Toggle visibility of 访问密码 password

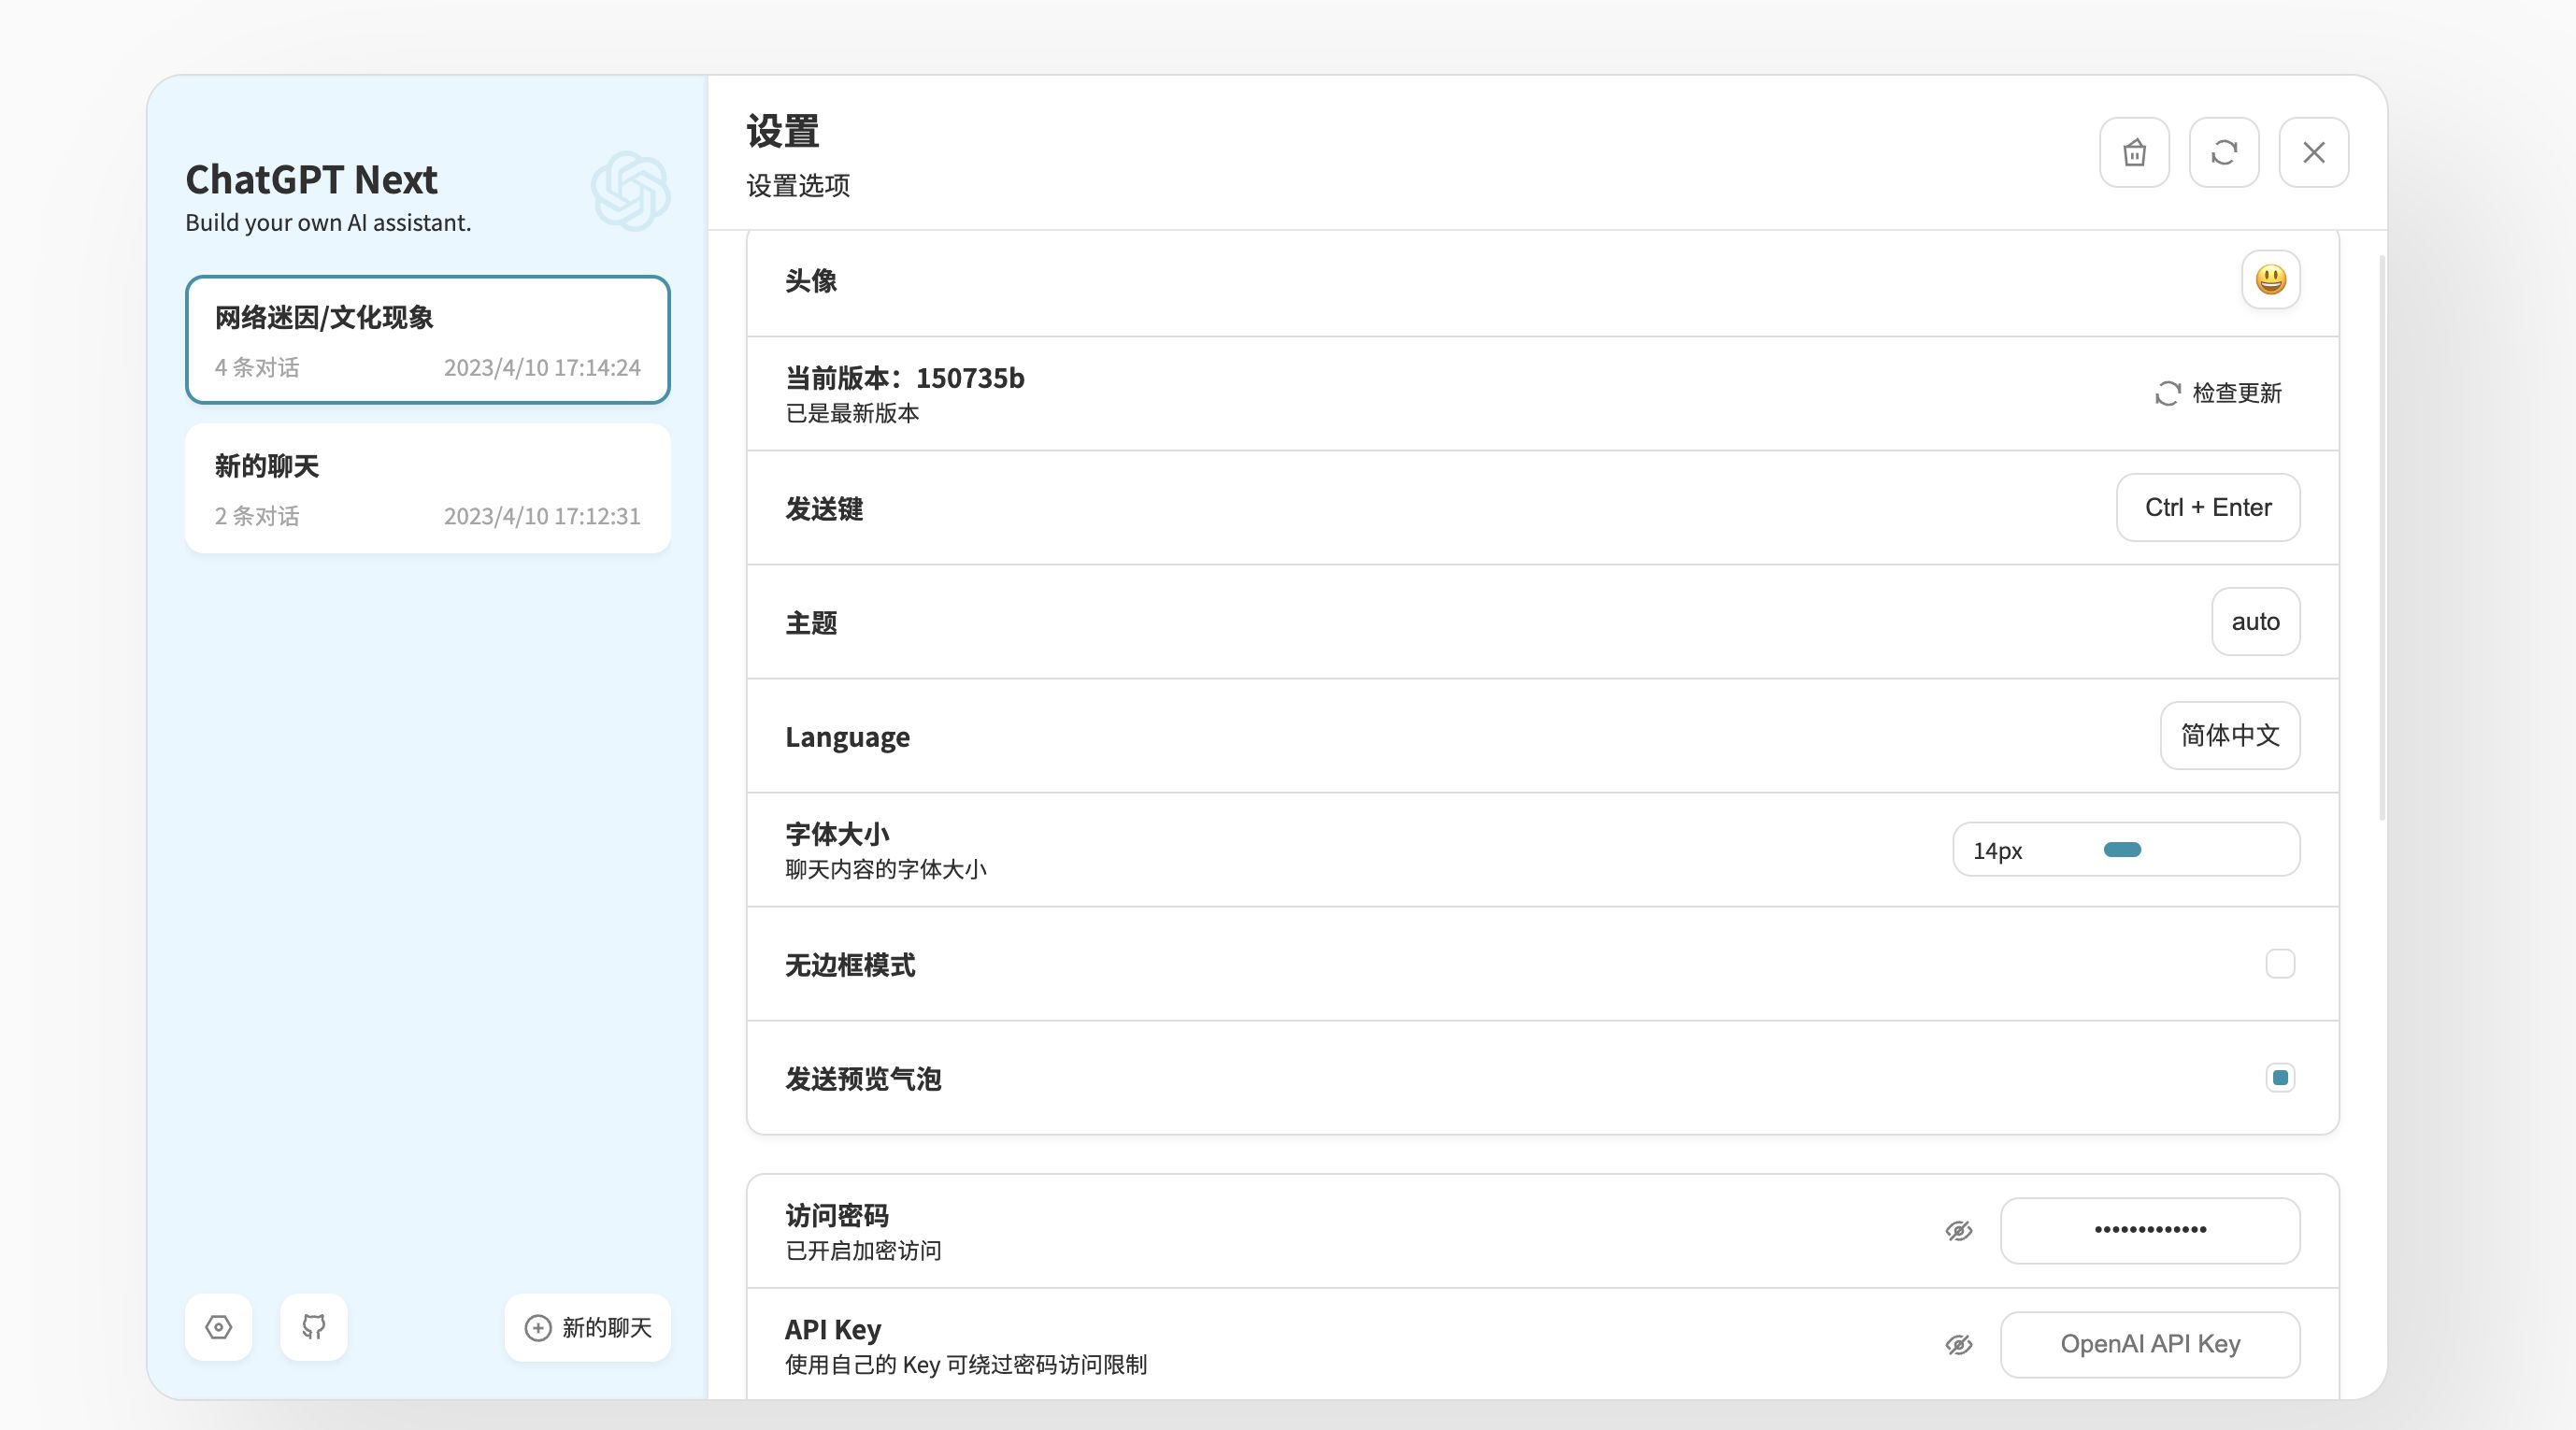coord(1959,1231)
